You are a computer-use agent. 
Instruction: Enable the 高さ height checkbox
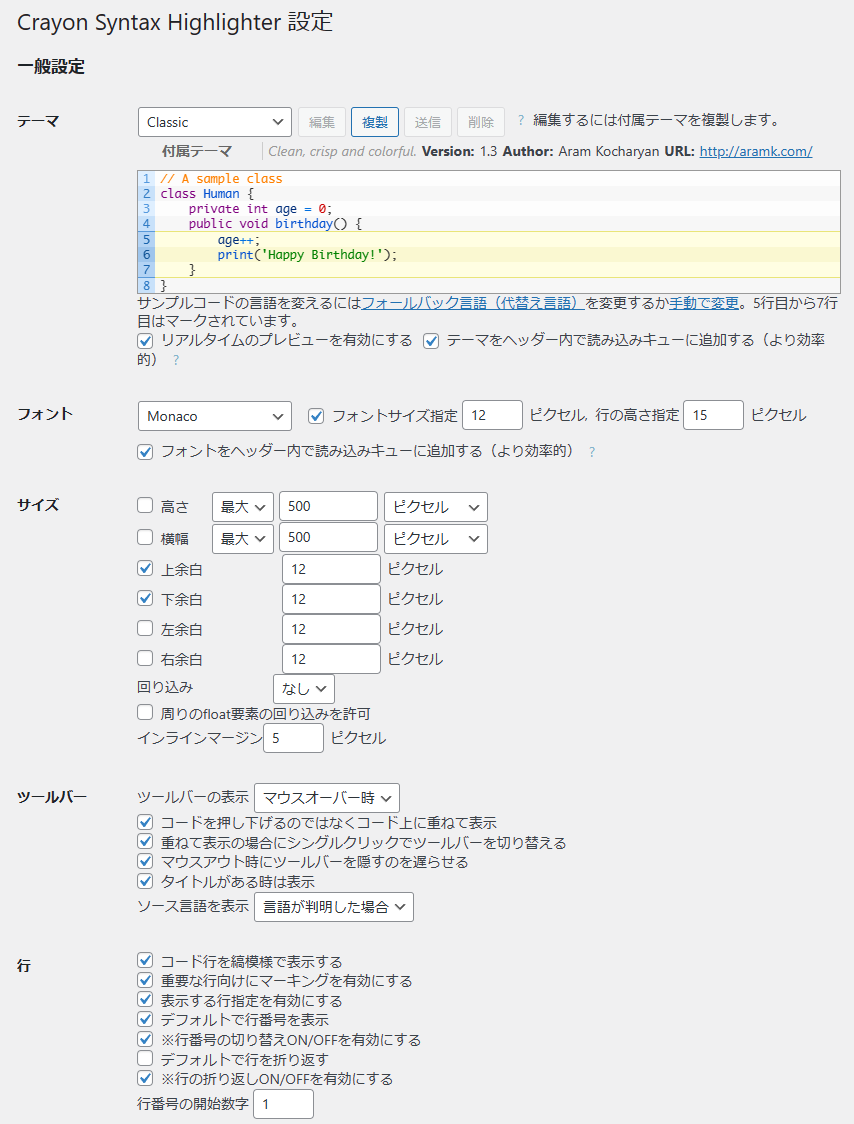pos(146,505)
